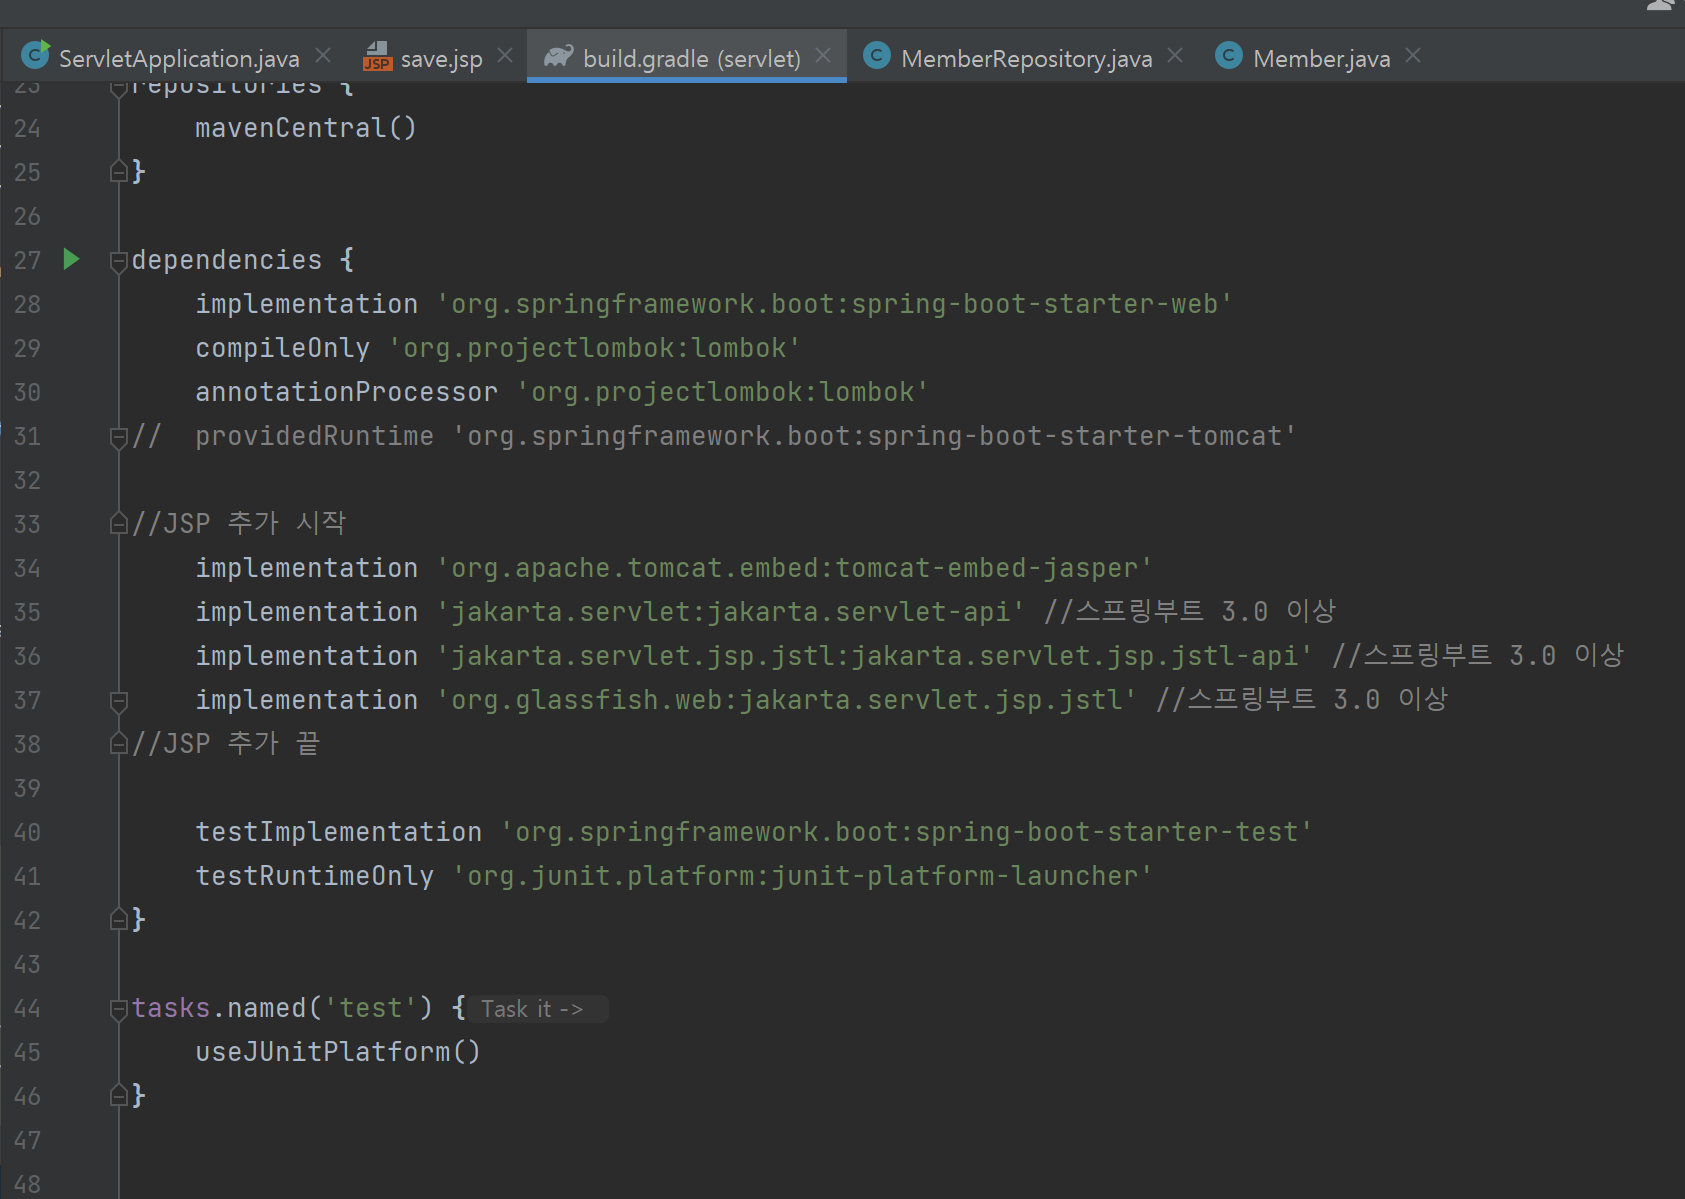Click testRuntimeOnly keyword on line 41
The height and width of the screenshot is (1199, 1685).
click(x=314, y=876)
